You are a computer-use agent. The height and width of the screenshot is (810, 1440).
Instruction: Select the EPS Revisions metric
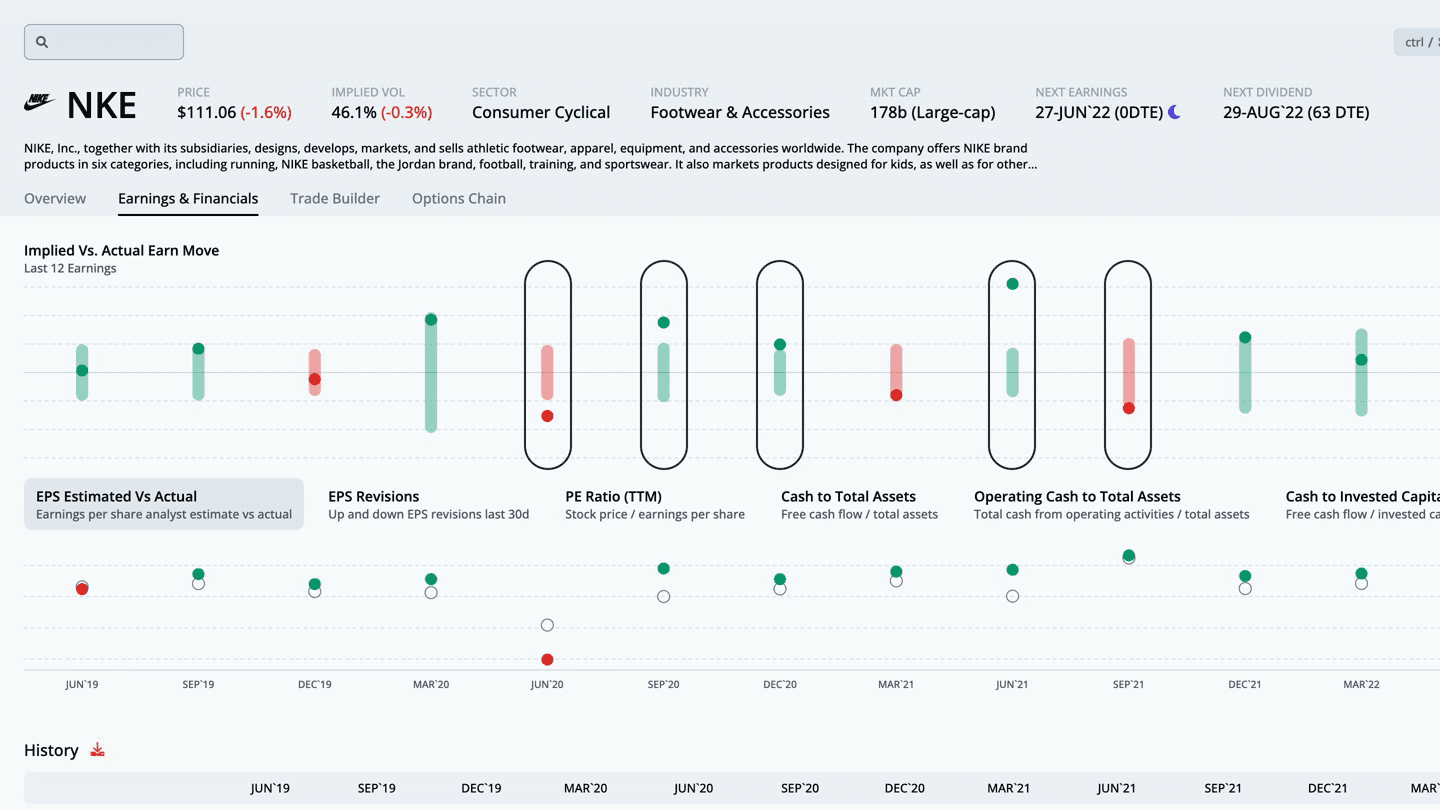coord(428,504)
